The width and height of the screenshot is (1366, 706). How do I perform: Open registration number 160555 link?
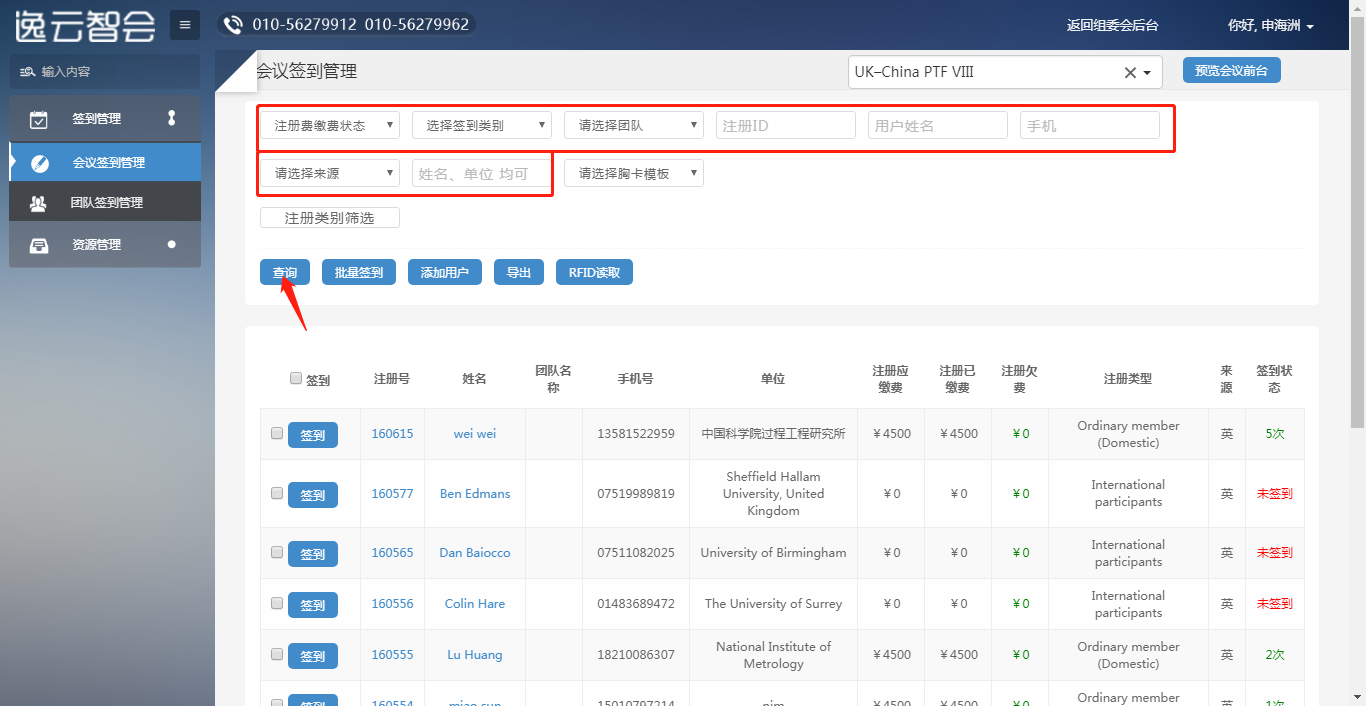tap(392, 655)
